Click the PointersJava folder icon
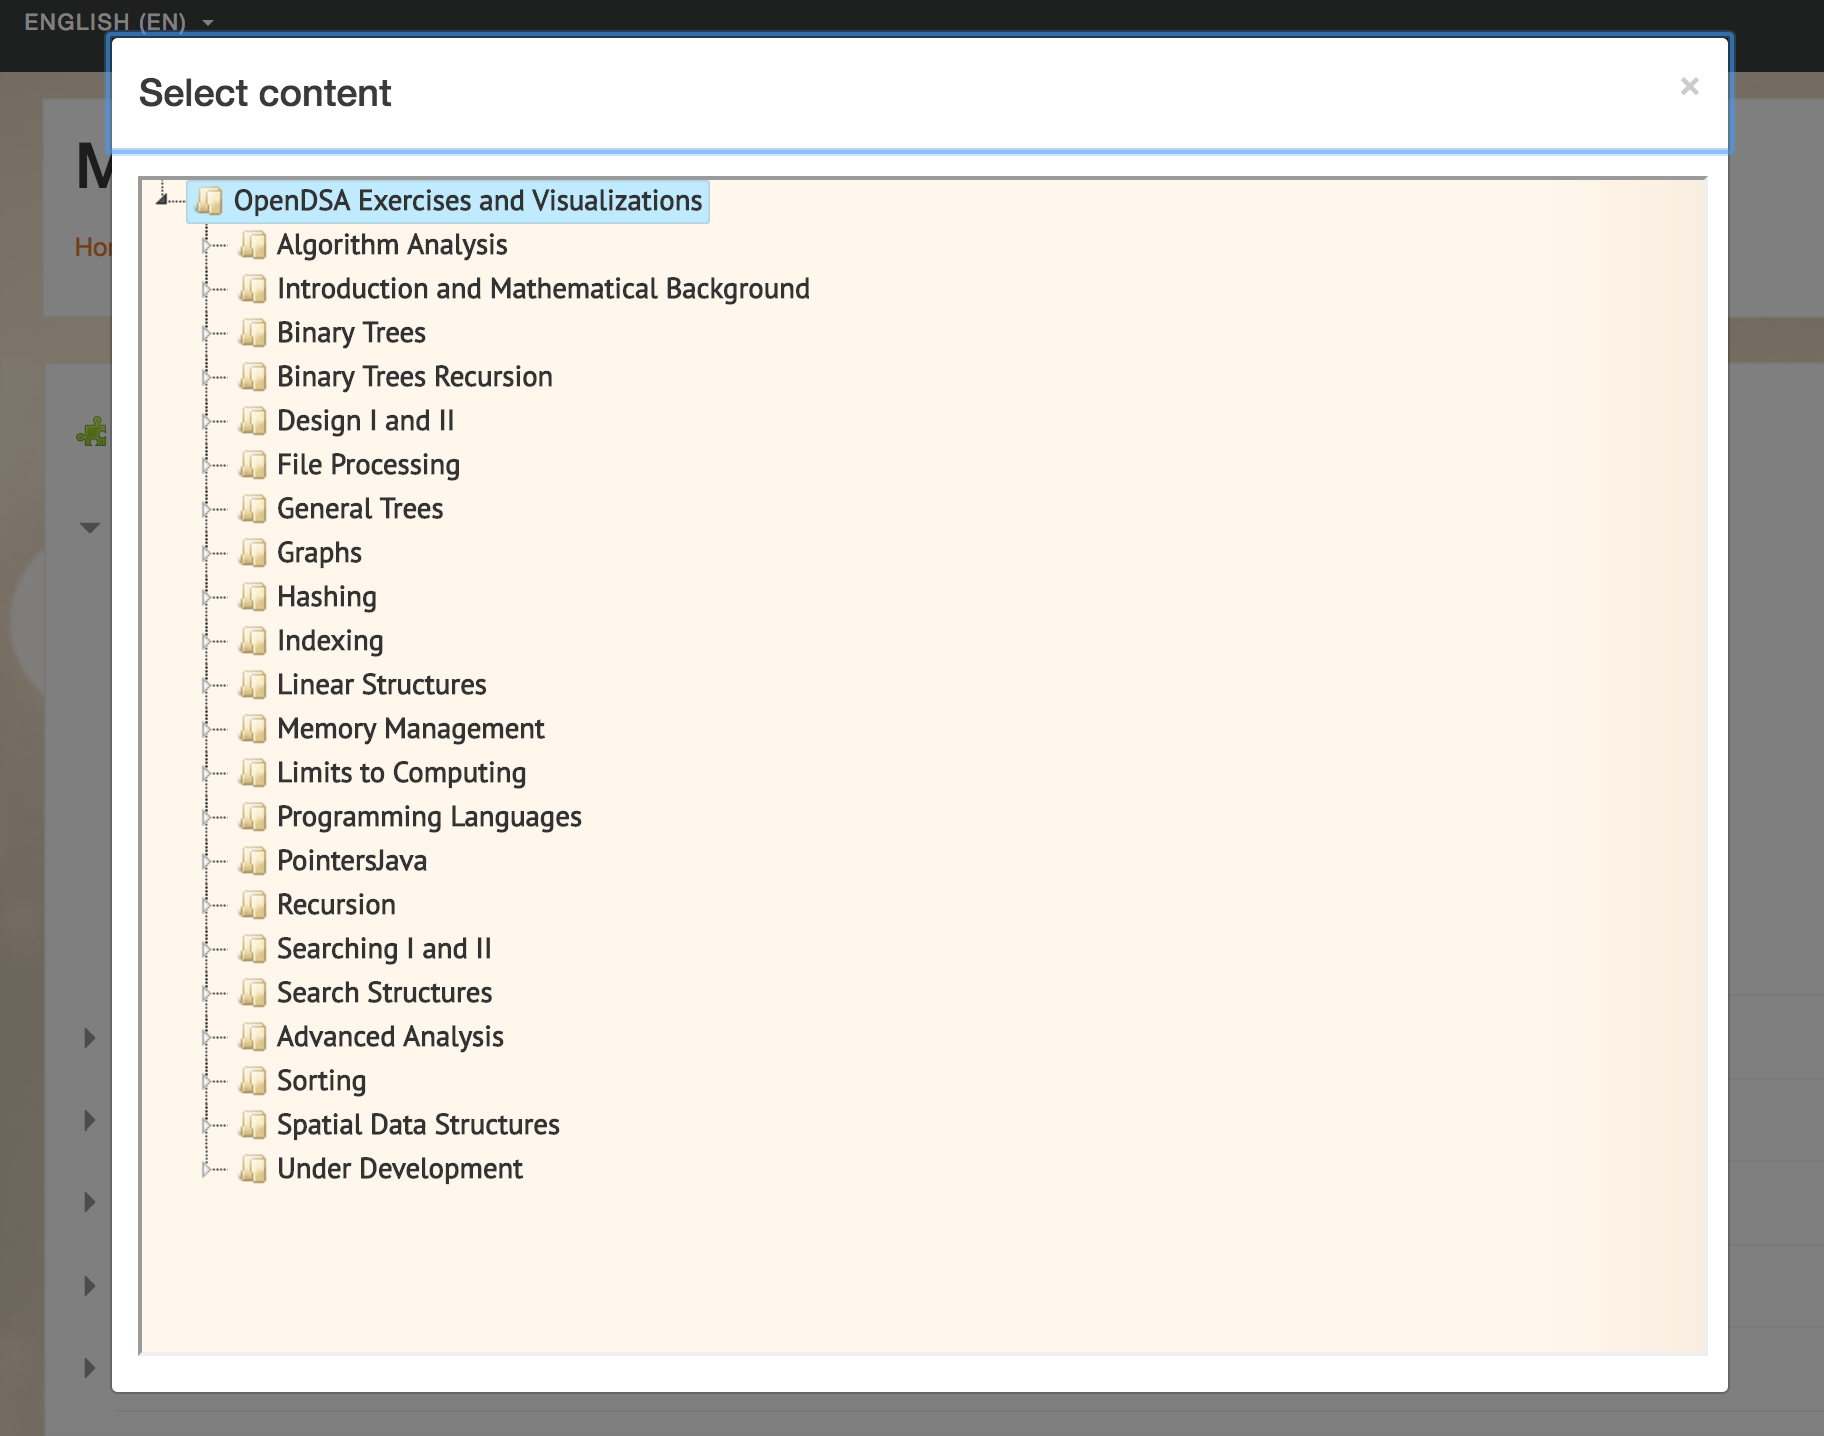This screenshot has height=1436, width=1824. pos(253,861)
